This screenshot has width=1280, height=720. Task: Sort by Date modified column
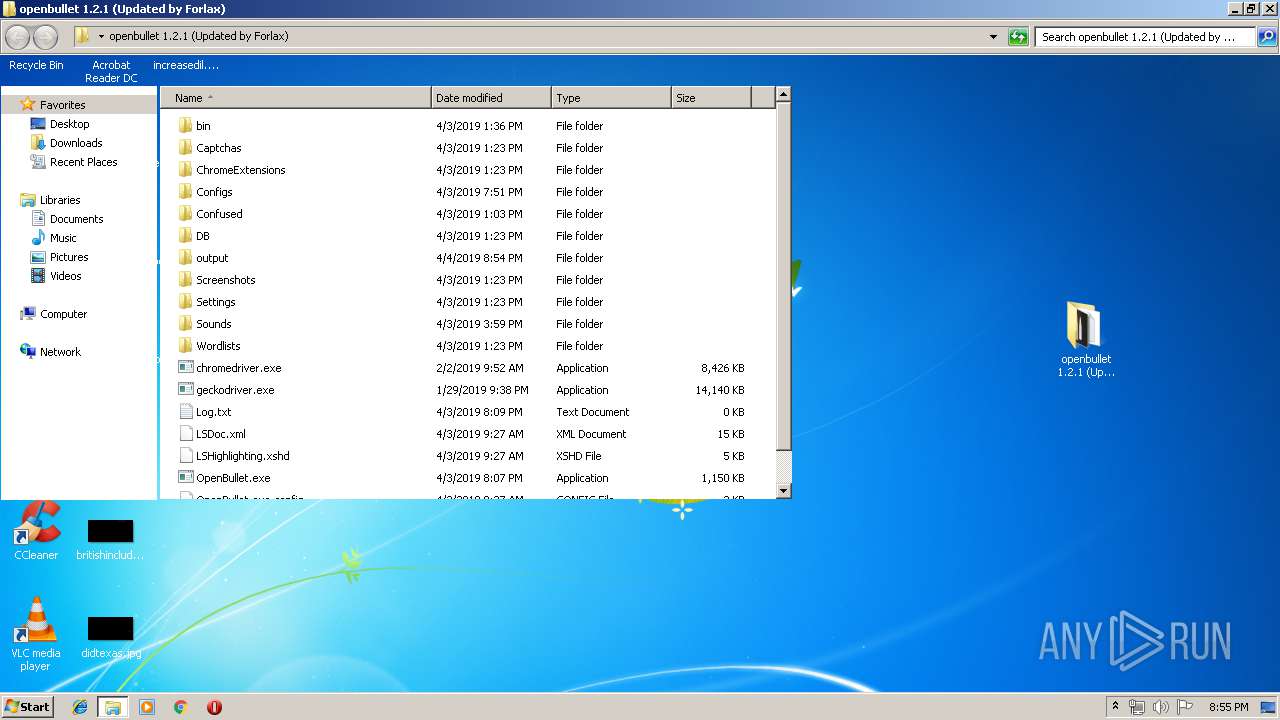point(491,98)
